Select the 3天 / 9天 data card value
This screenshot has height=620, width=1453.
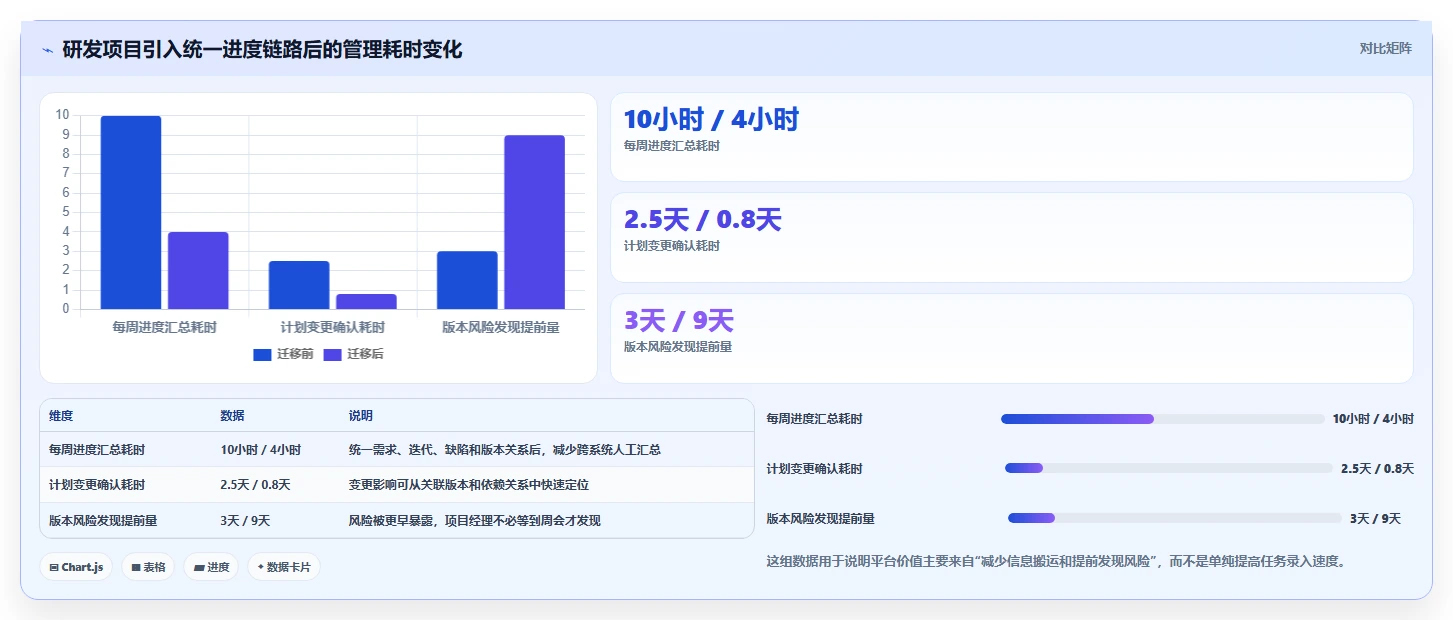click(x=679, y=321)
